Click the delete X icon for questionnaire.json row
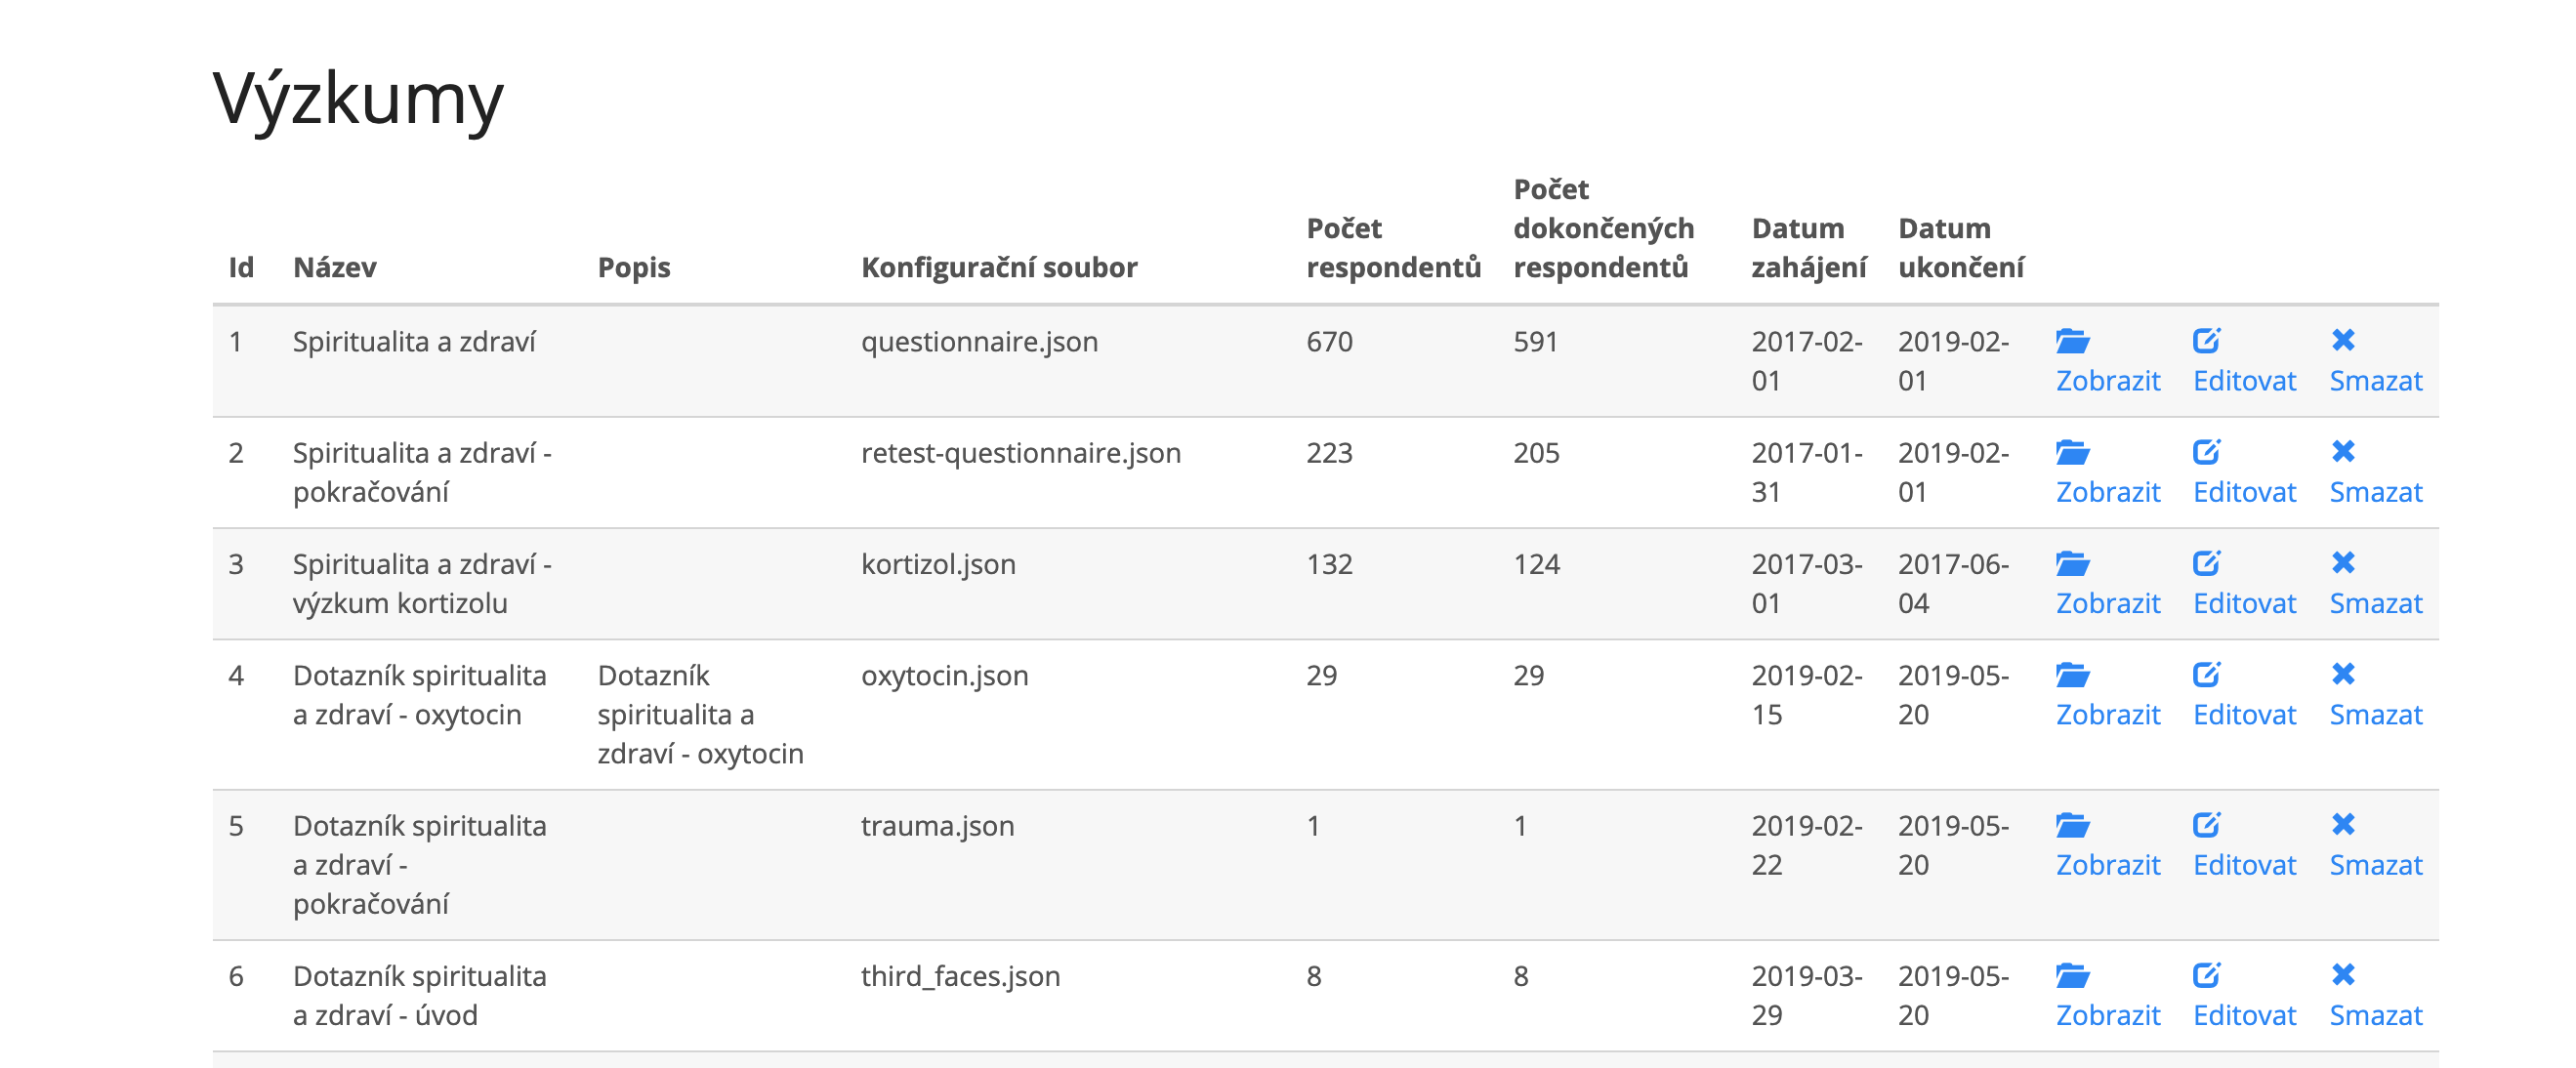The height and width of the screenshot is (1068, 2576). [x=2343, y=341]
